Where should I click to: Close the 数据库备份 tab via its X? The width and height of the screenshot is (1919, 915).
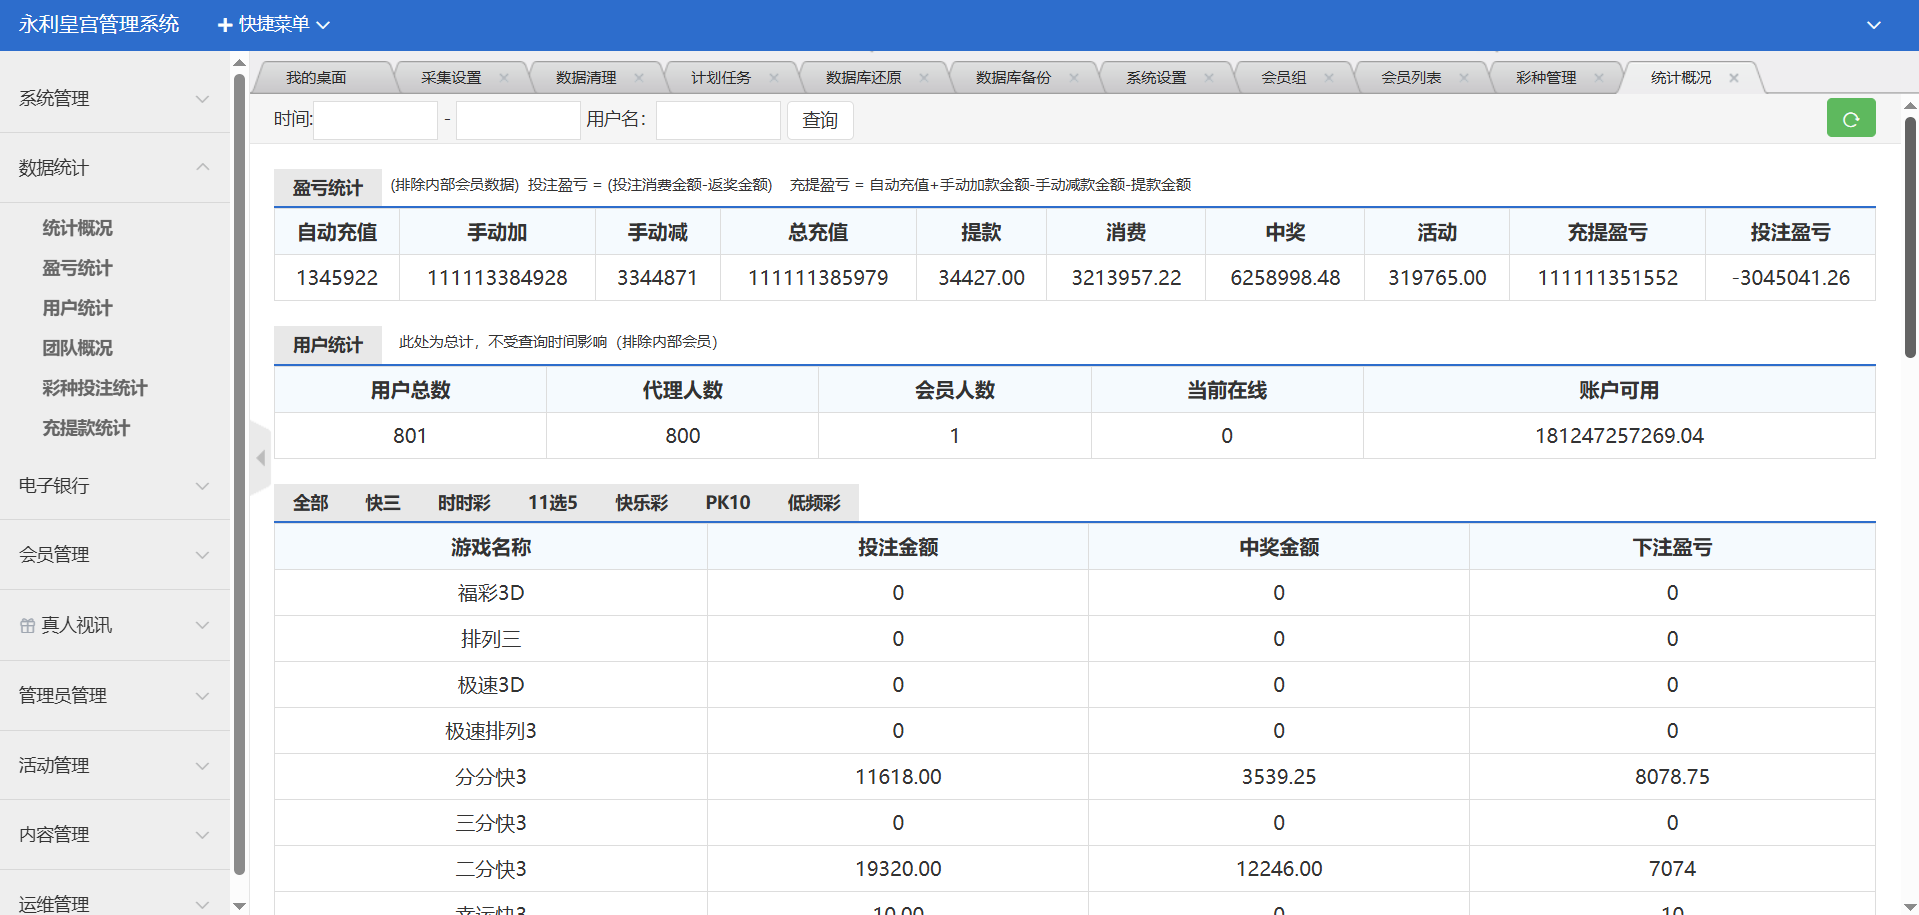(1074, 78)
